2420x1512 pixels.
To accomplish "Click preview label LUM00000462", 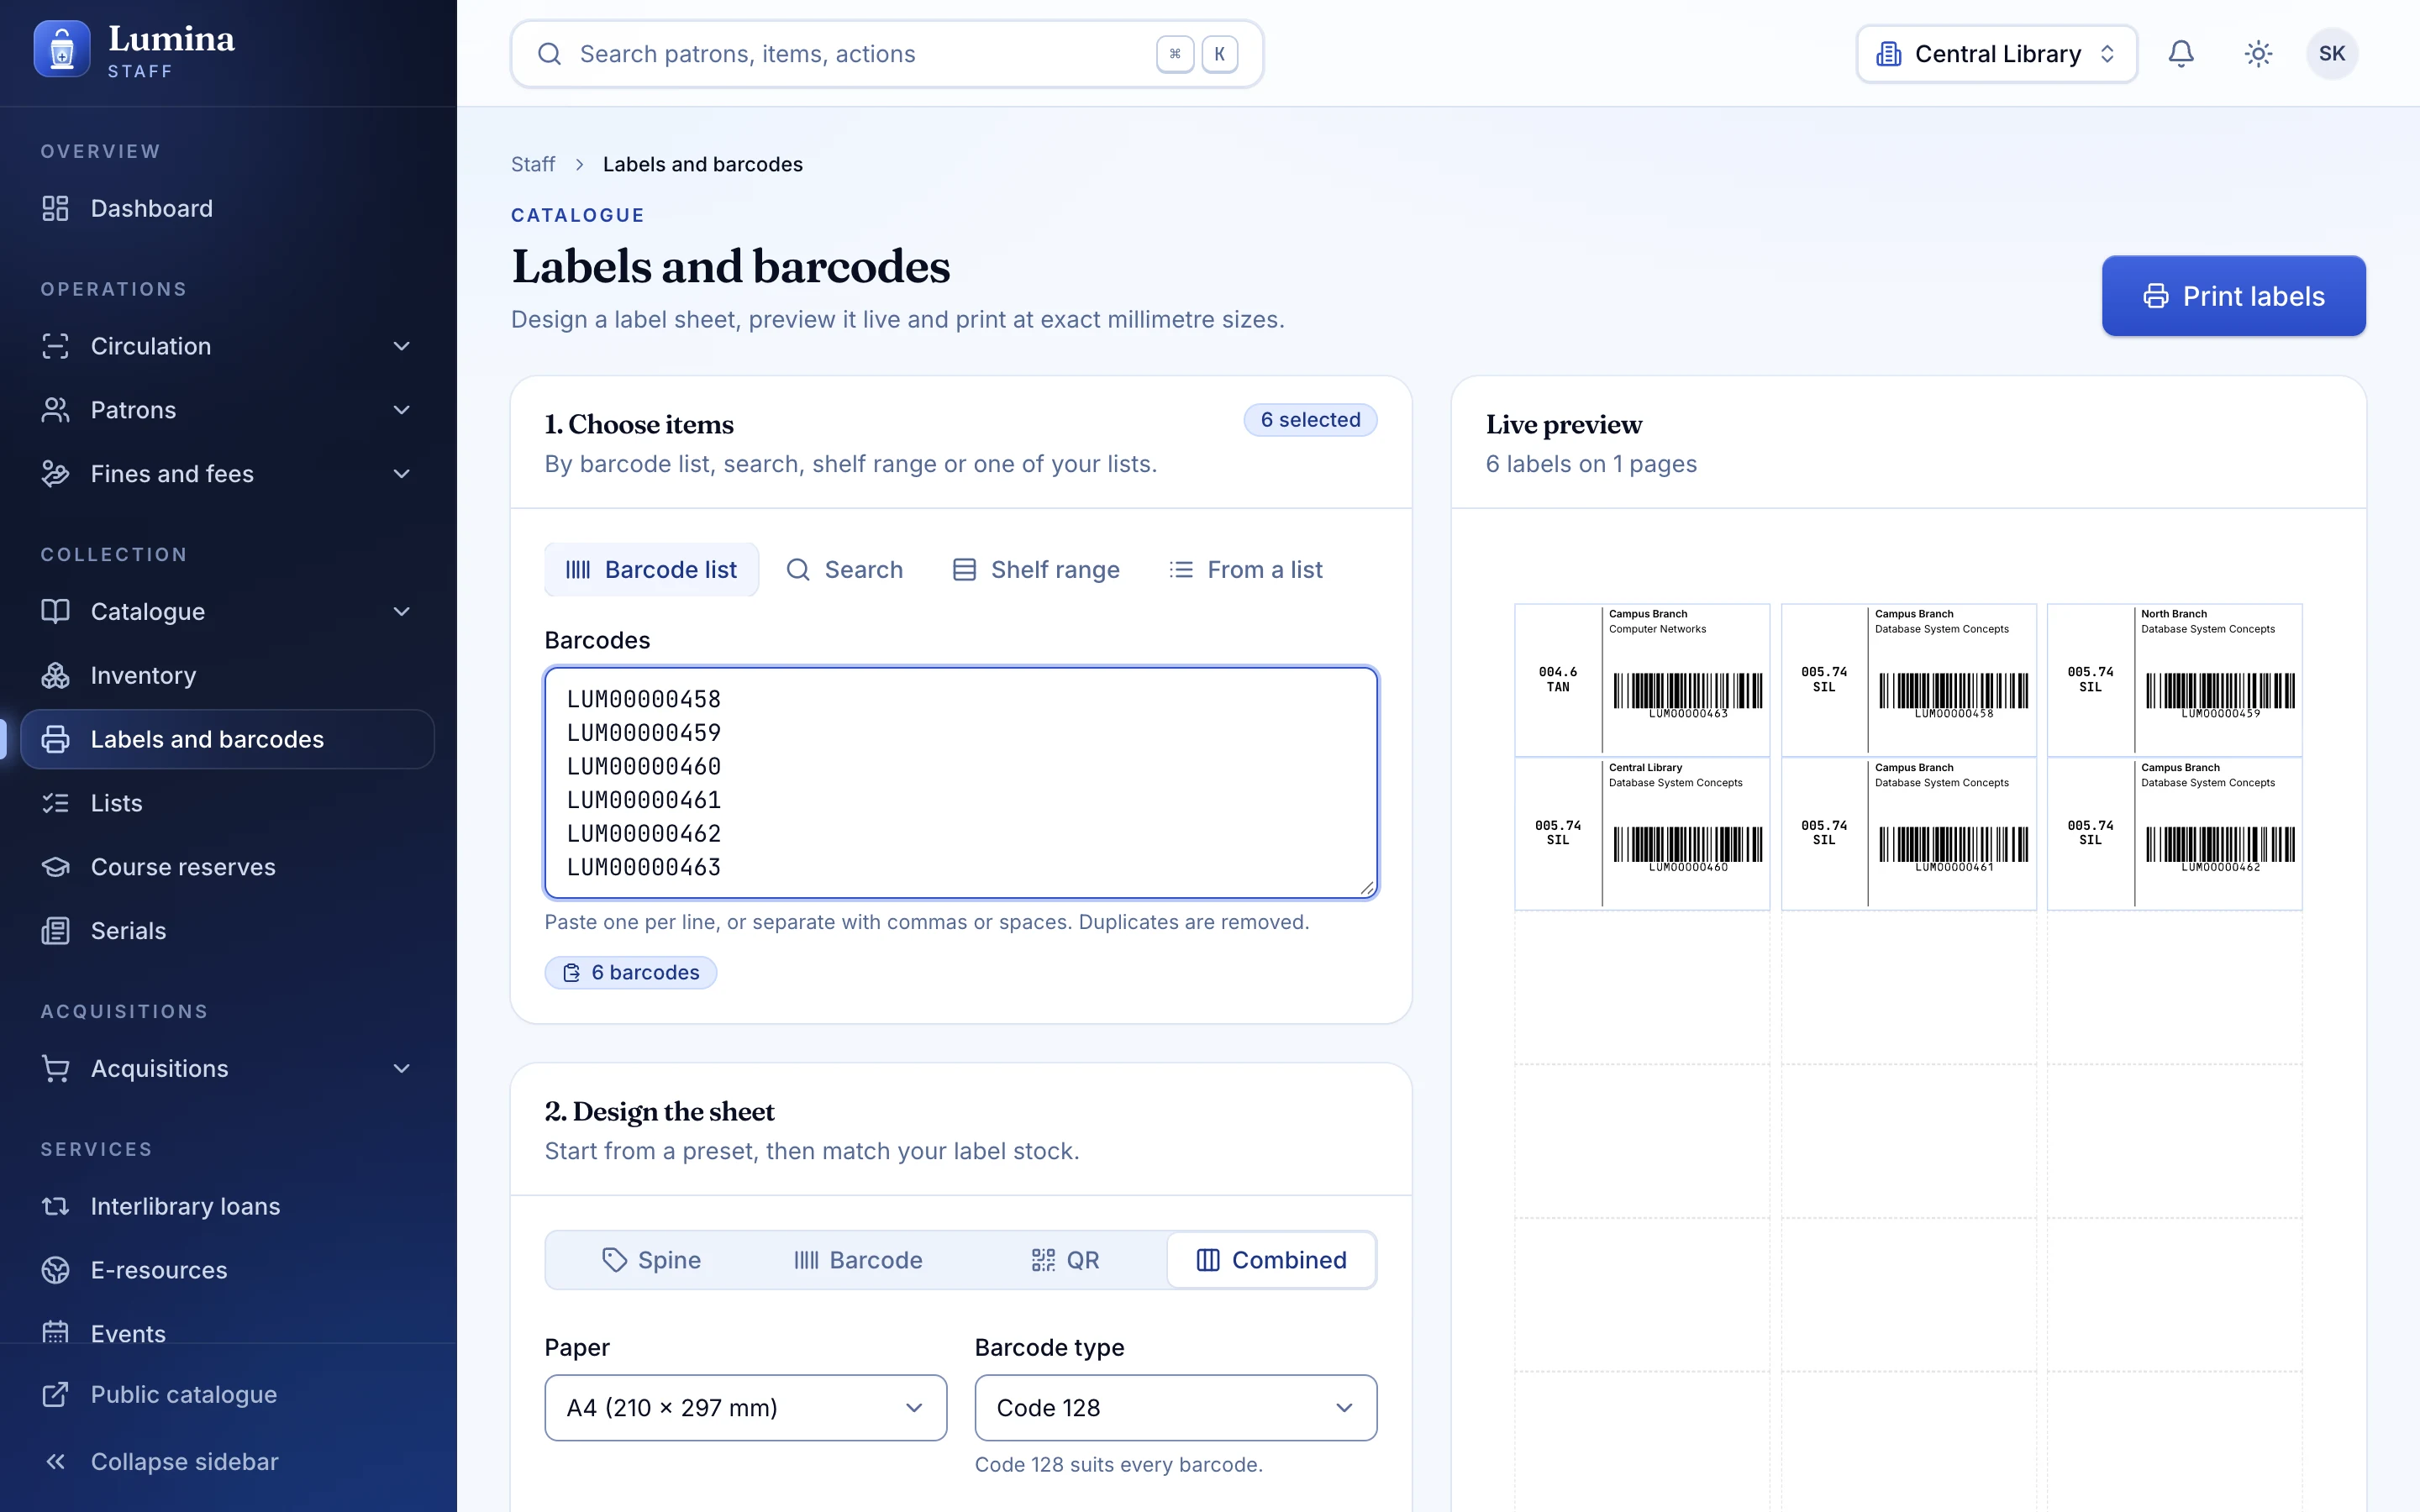I will [x=2174, y=834].
